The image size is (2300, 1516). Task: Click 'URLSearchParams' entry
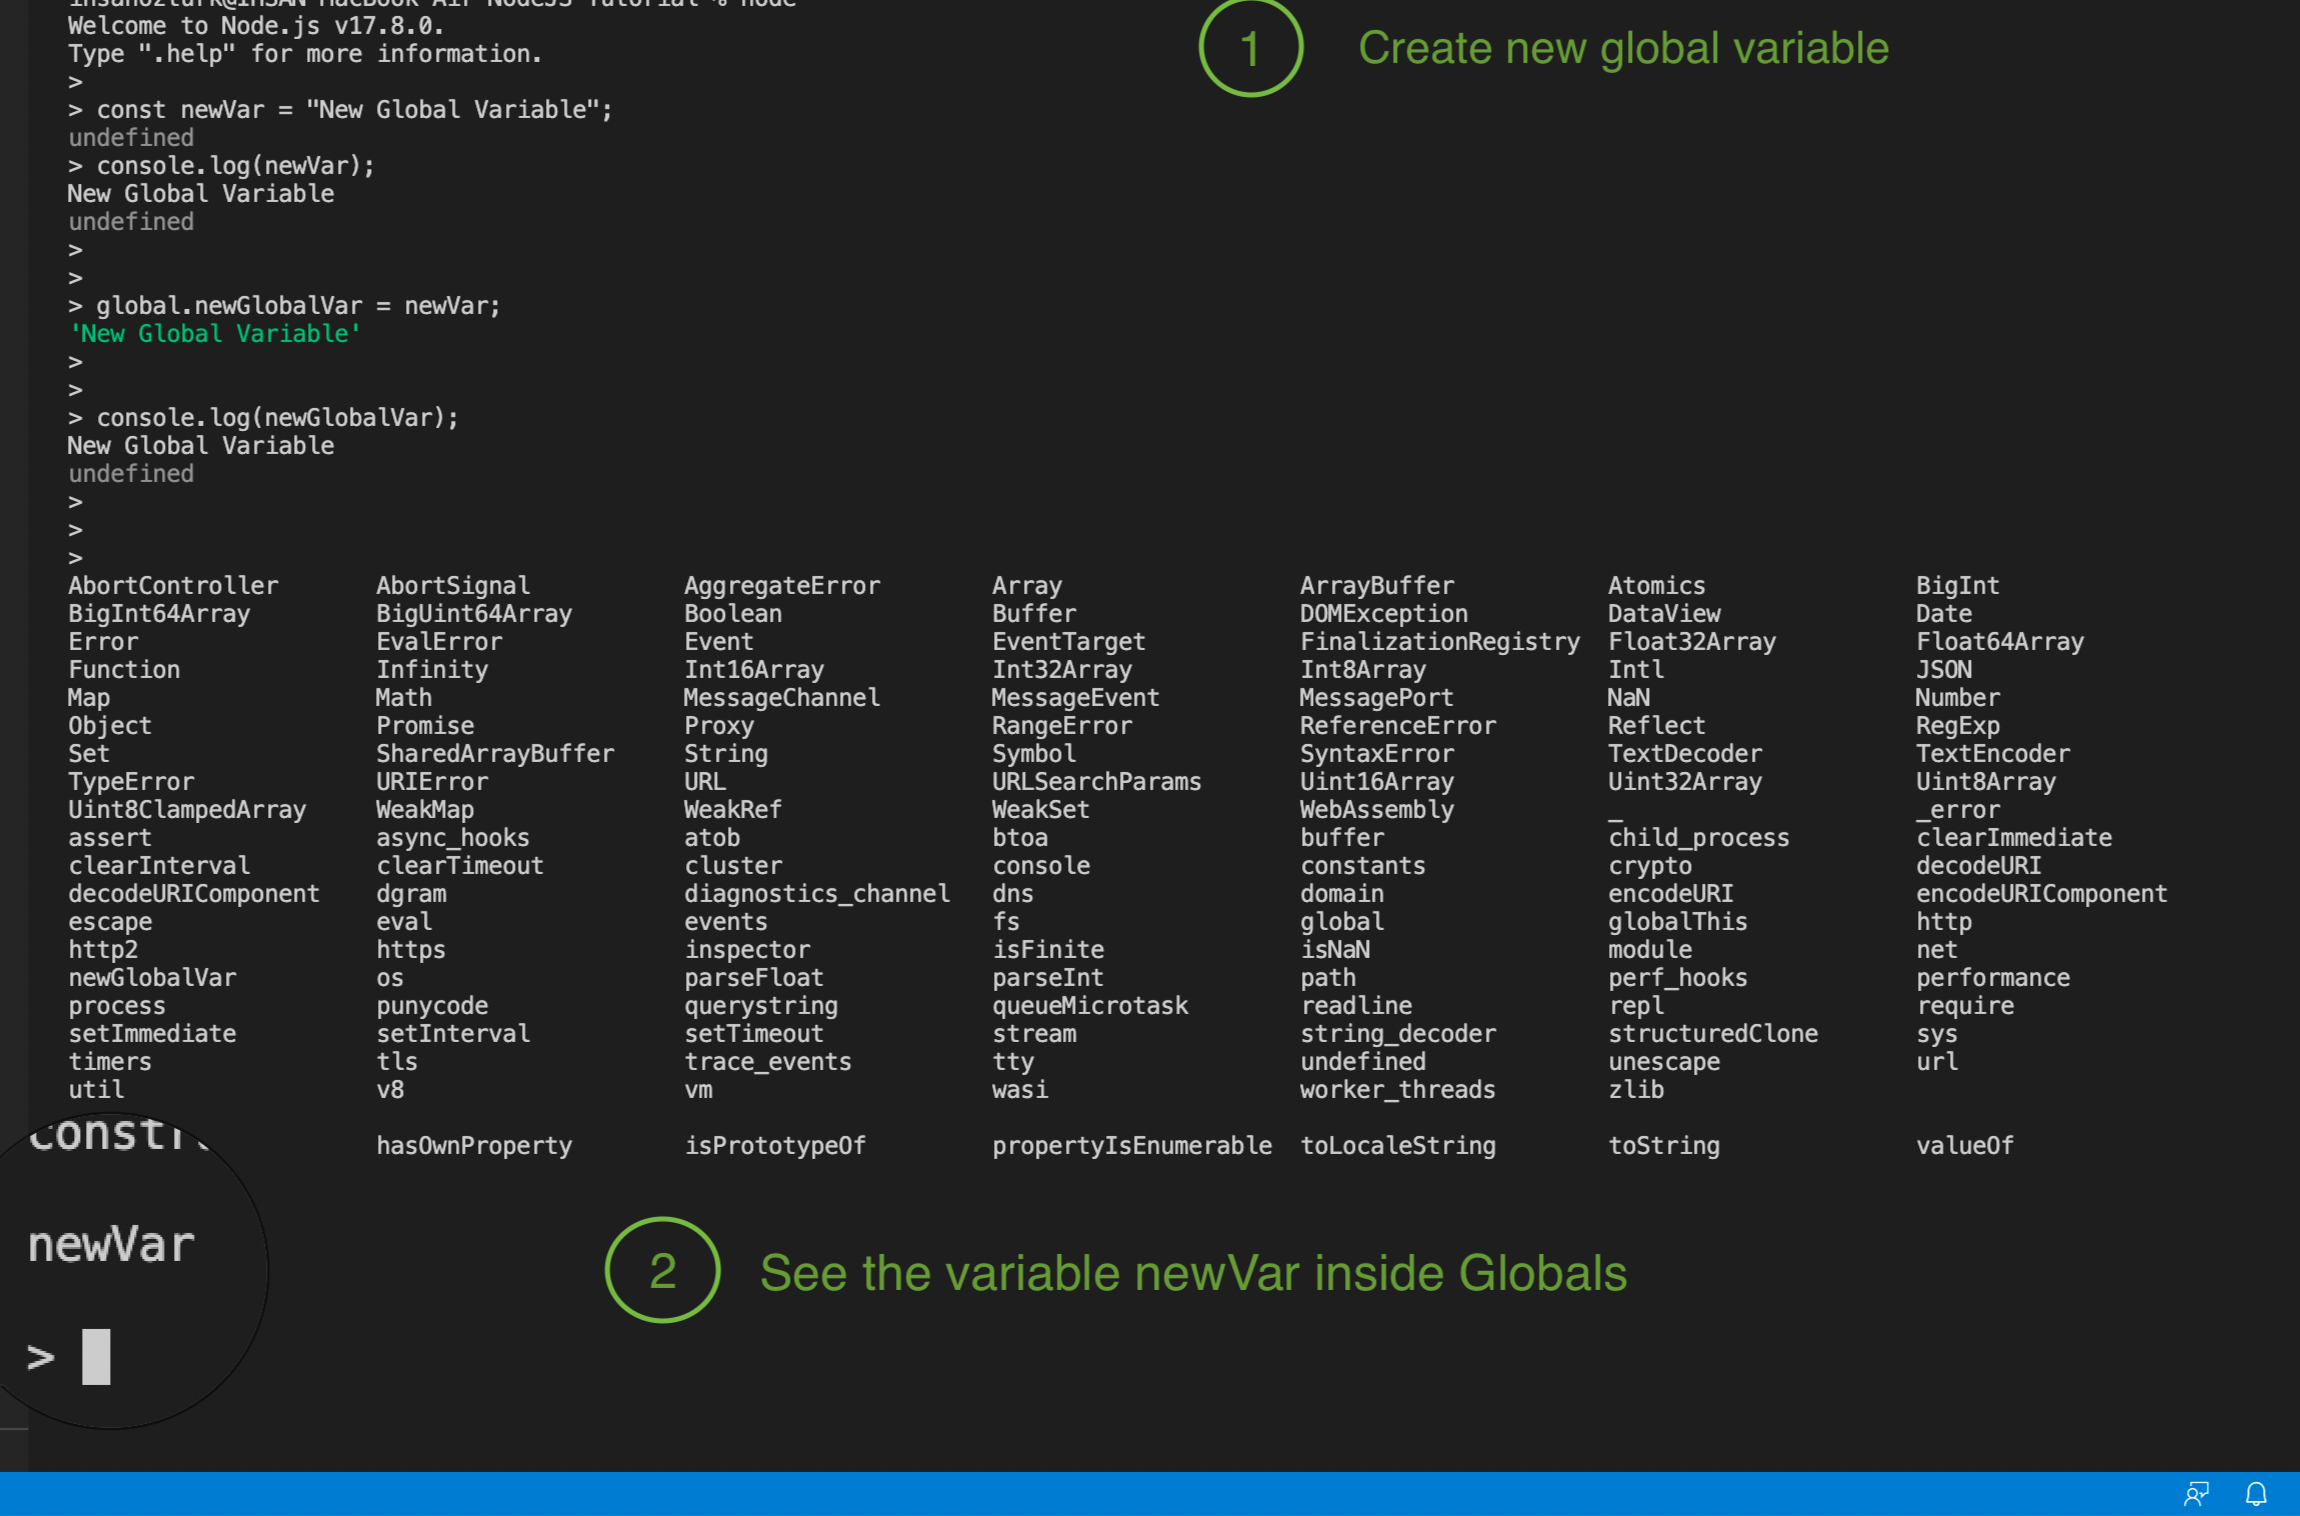pyautogui.click(x=1096, y=782)
